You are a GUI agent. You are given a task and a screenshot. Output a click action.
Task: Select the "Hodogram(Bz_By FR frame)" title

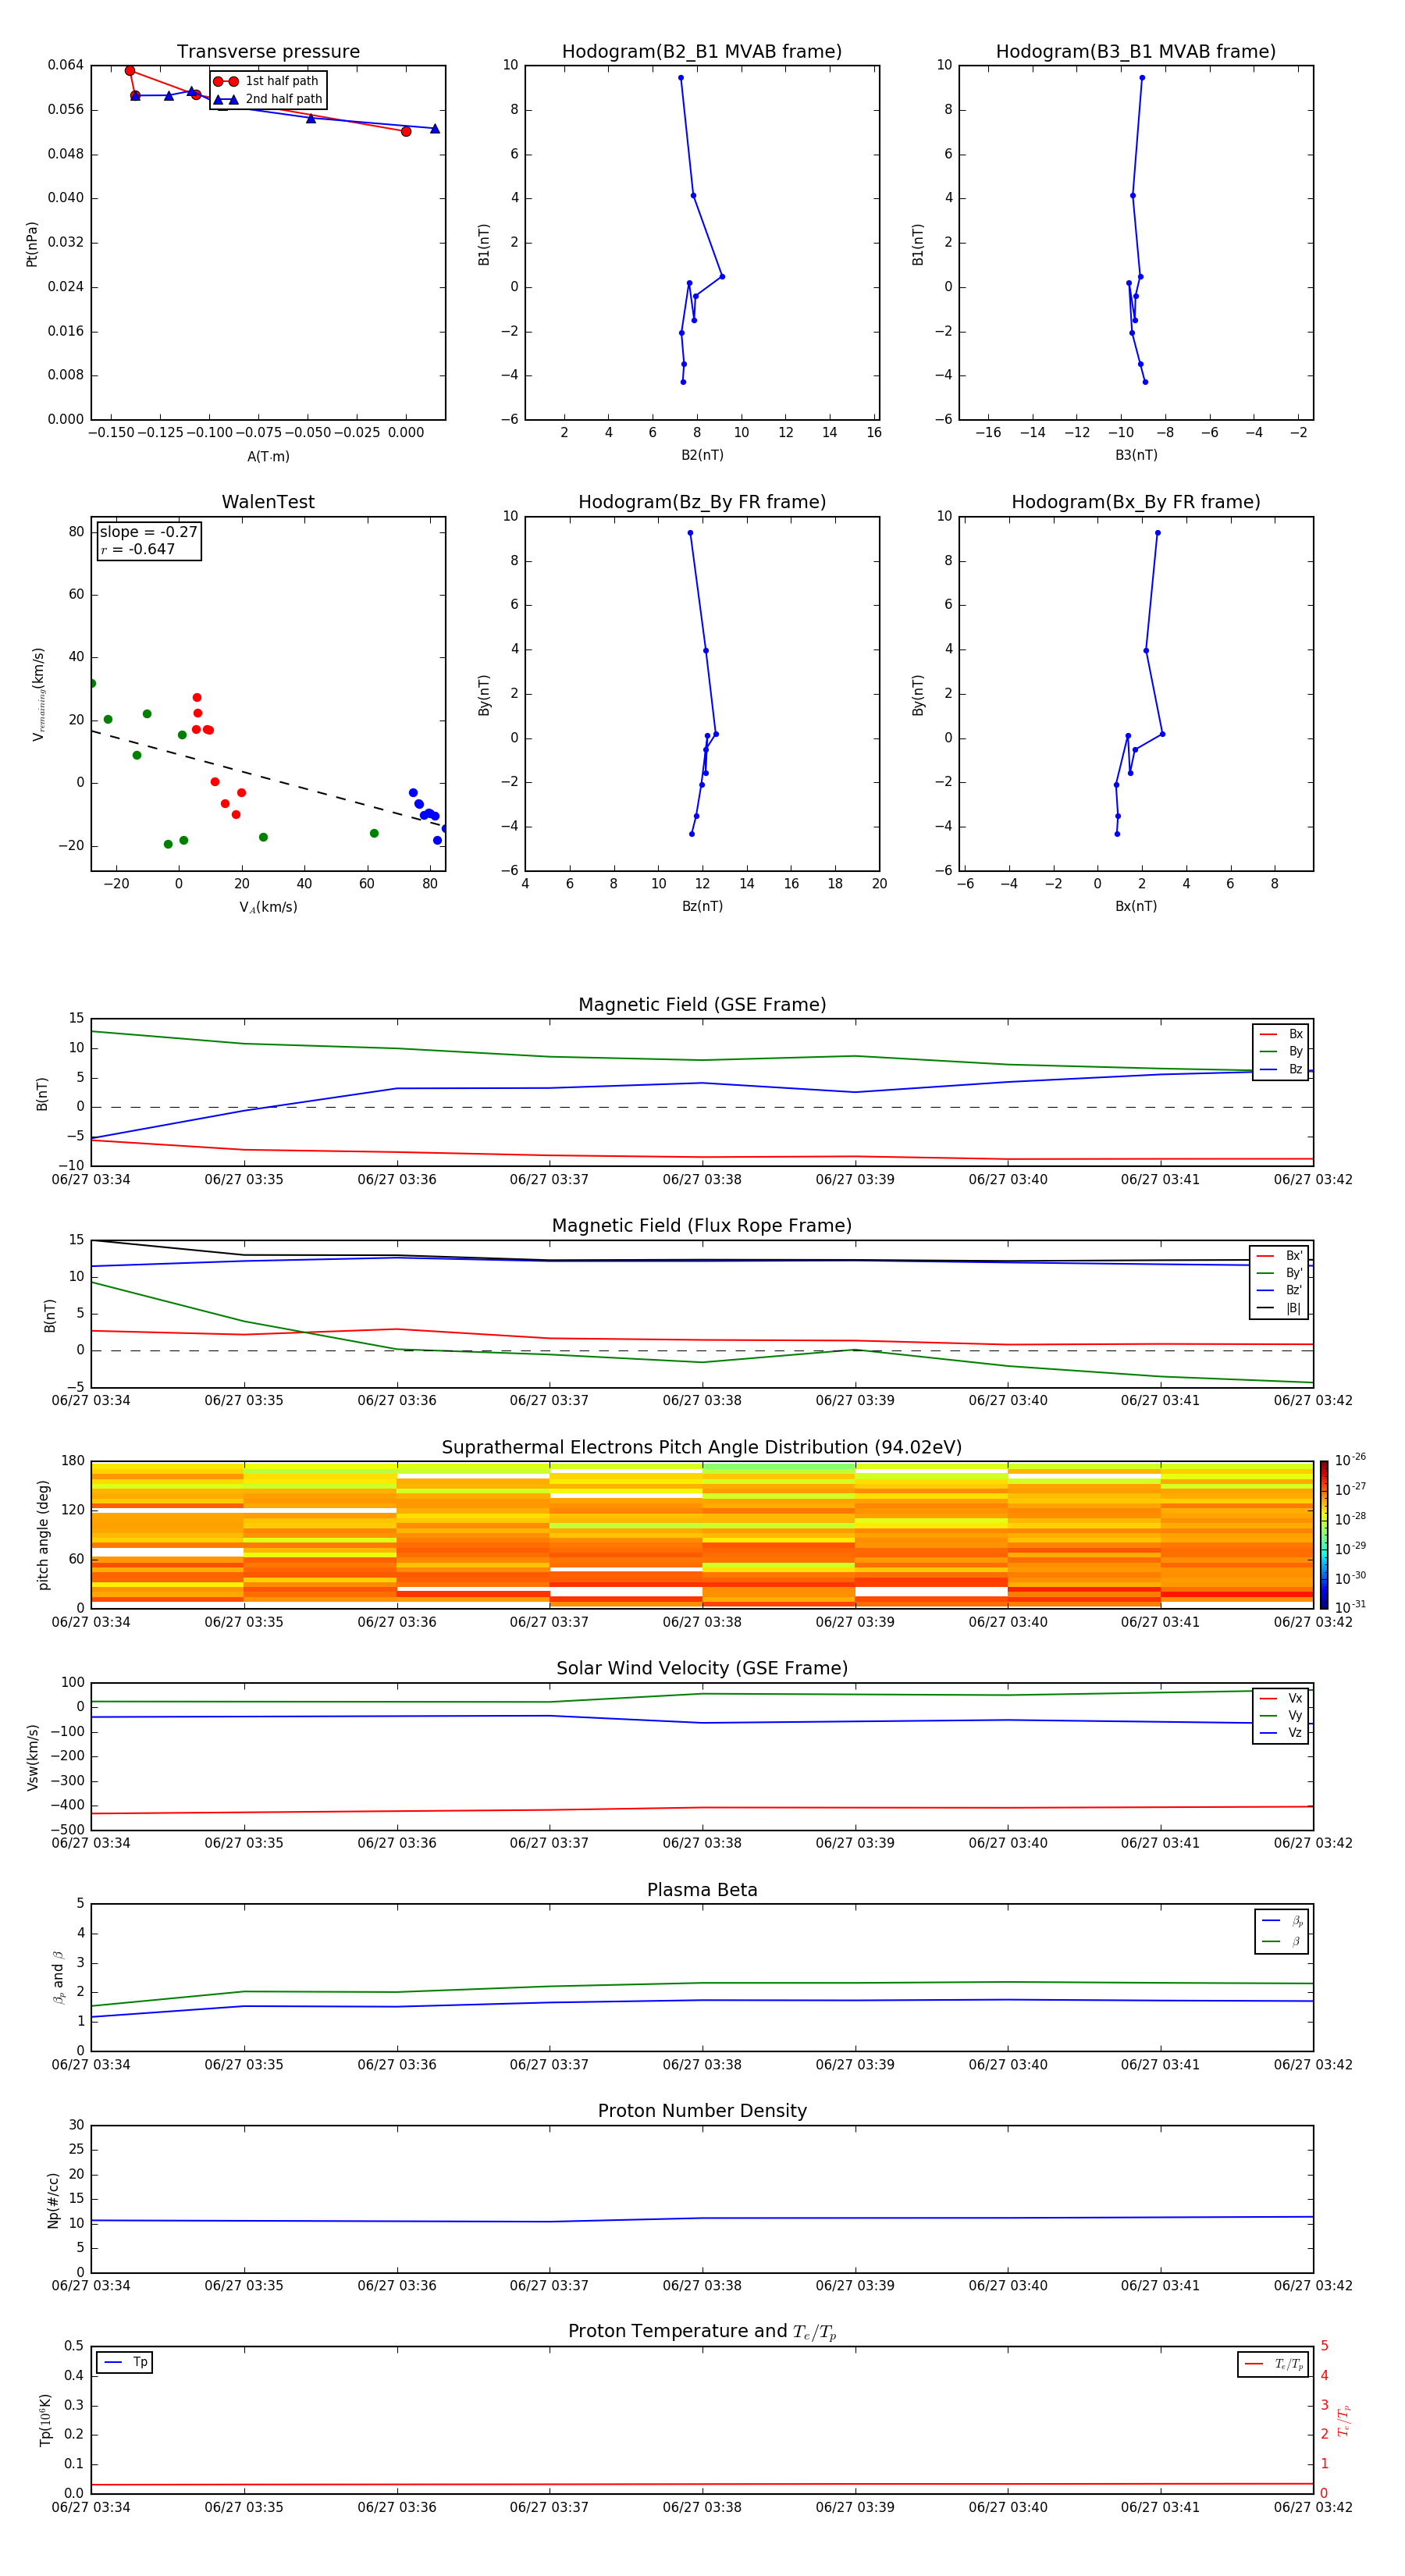pyautogui.click(x=702, y=502)
